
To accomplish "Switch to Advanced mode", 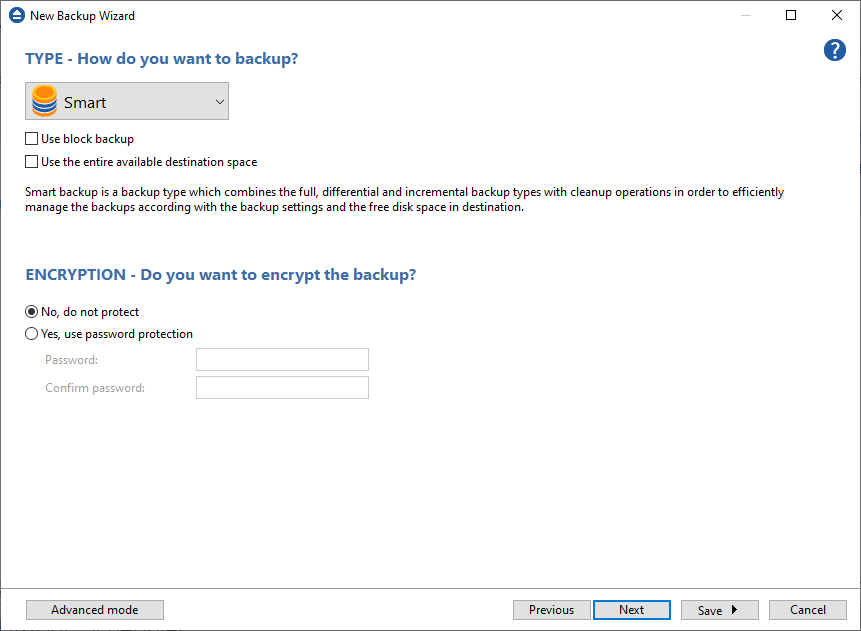I will coord(95,610).
